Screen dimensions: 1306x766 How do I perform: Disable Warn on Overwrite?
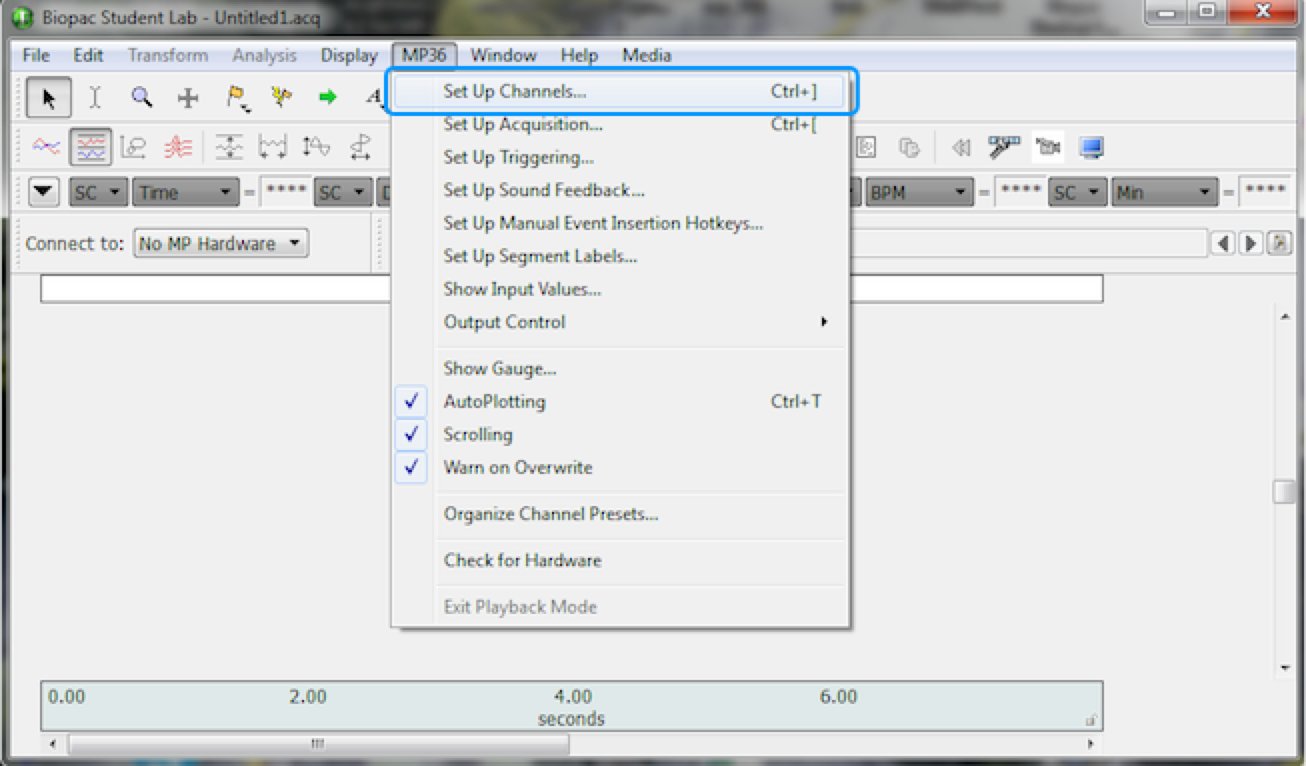click(x=517, y=468)
